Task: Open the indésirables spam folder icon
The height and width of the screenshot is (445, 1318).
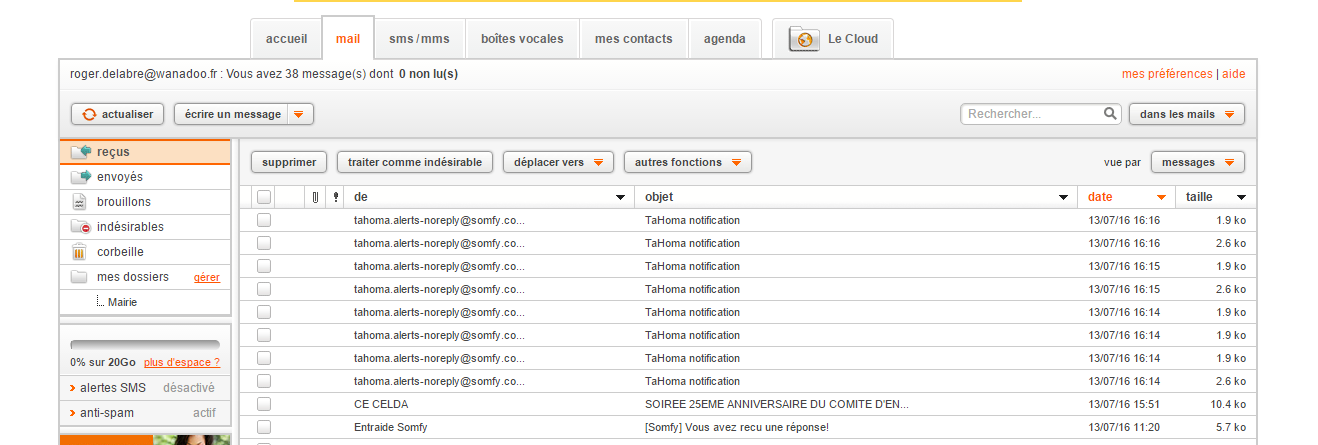Action: (80, 227)
